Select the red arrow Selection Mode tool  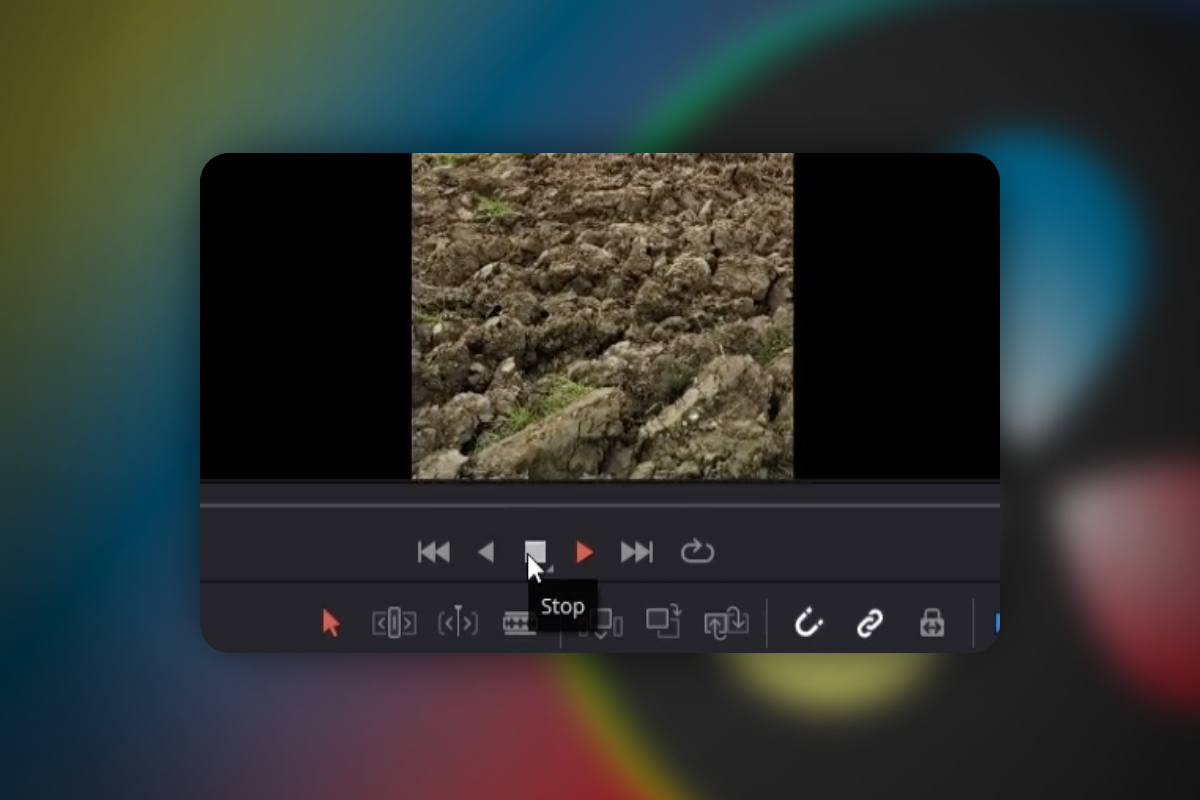tap(331, 623)
